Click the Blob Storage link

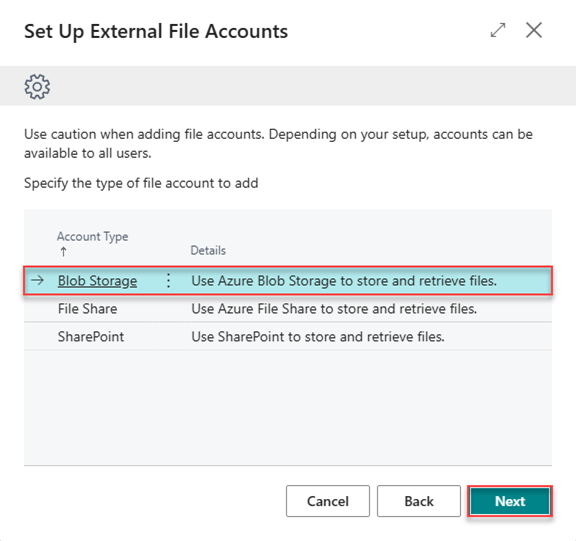click(97, 281)
